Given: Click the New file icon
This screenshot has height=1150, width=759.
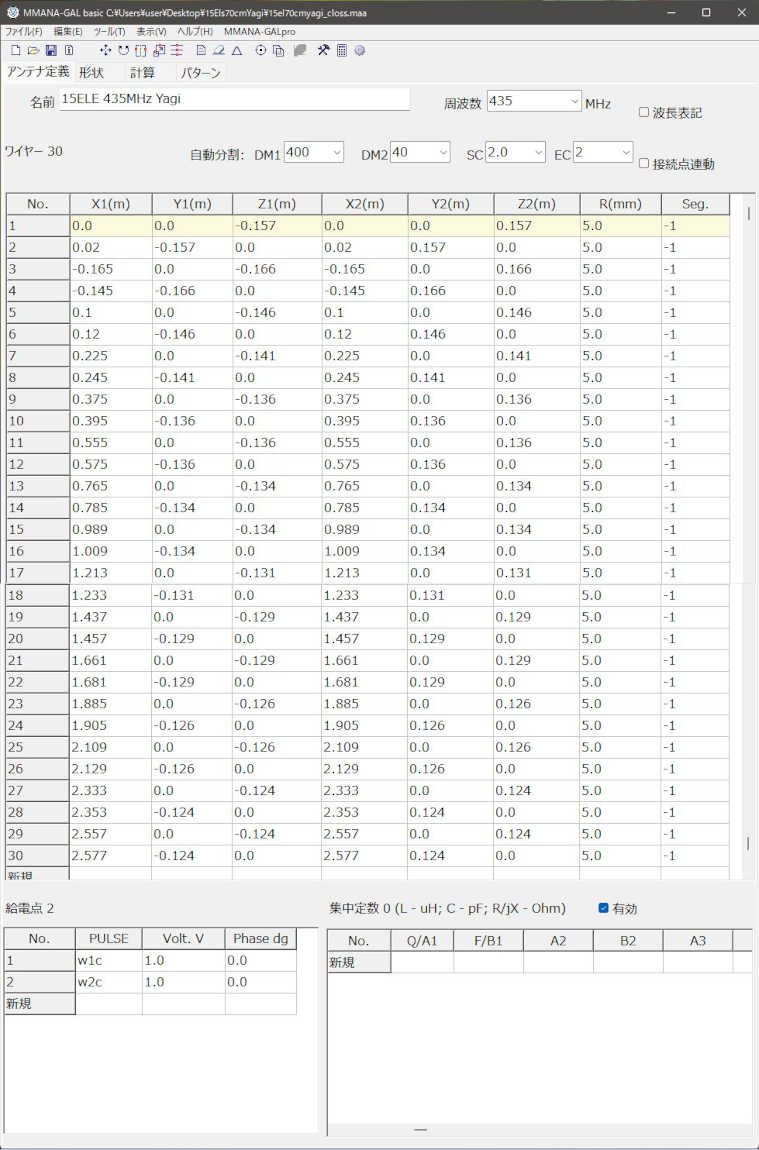Looking at the screenshot, I should (x=15, y=50).
